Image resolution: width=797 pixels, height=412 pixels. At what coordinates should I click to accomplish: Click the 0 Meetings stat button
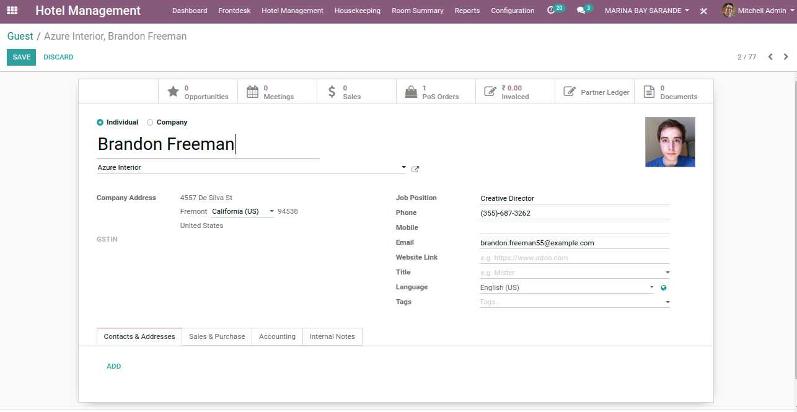click(278, 91)
